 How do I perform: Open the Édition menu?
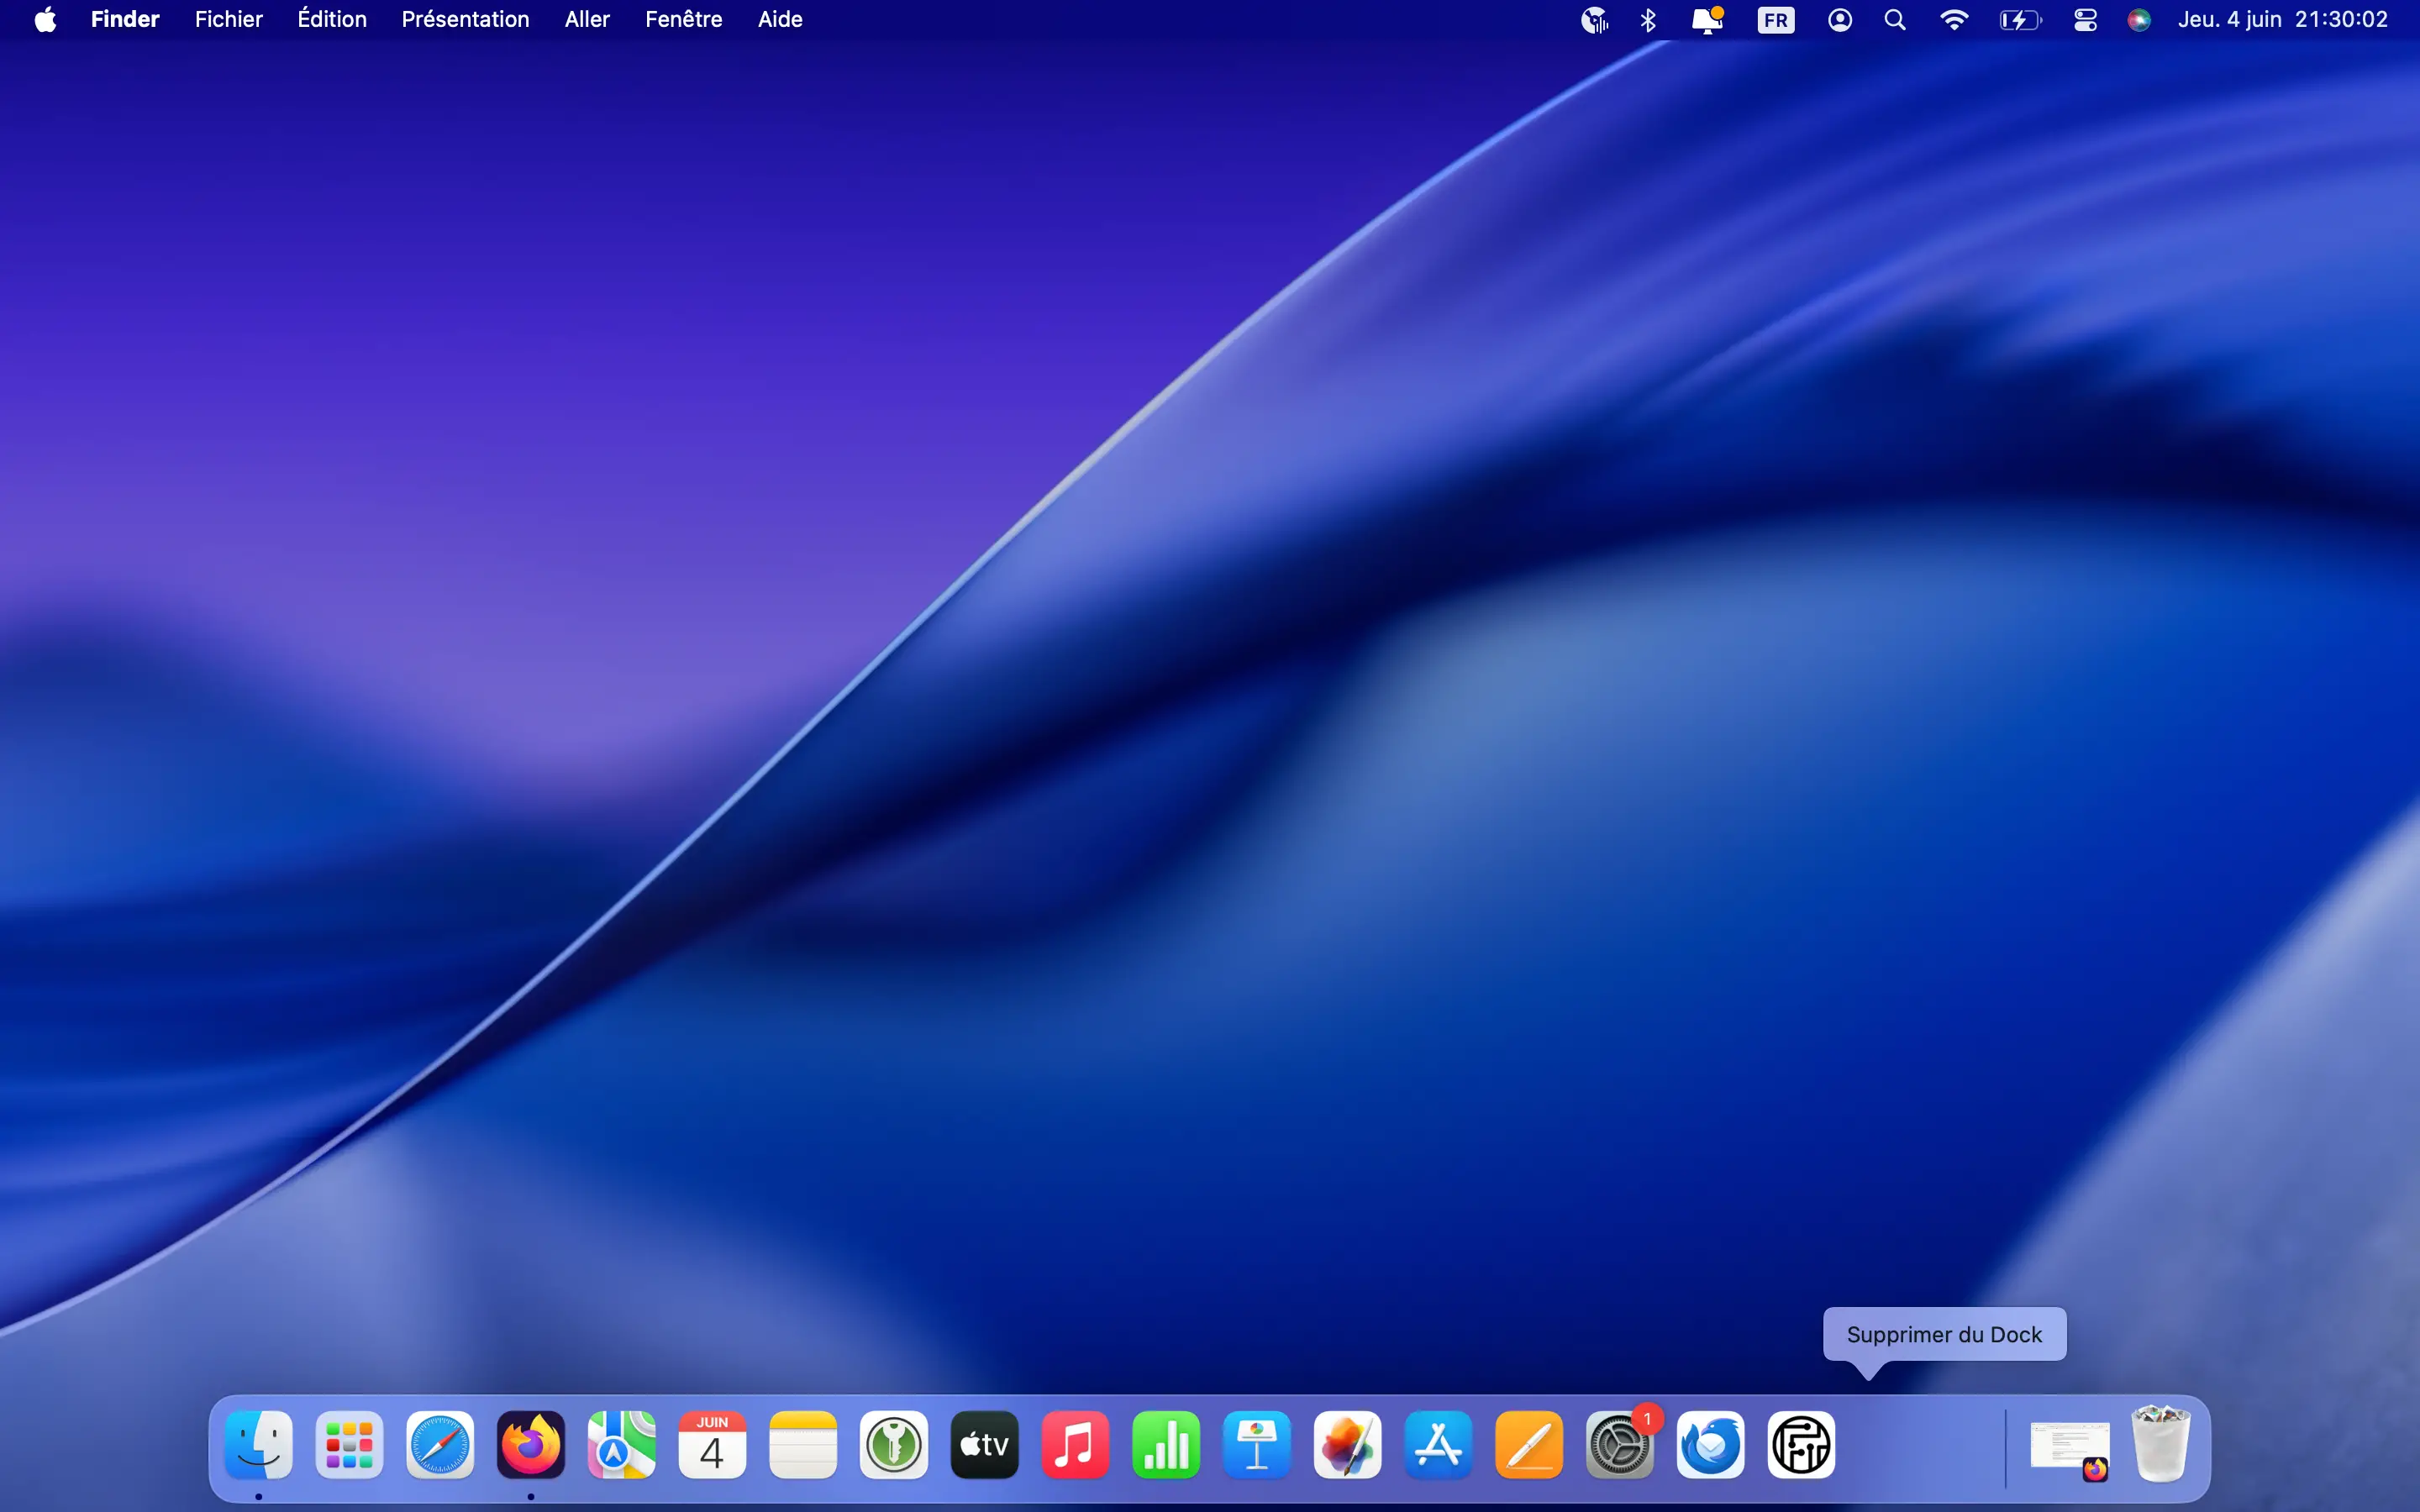click(x=332, y=20)
